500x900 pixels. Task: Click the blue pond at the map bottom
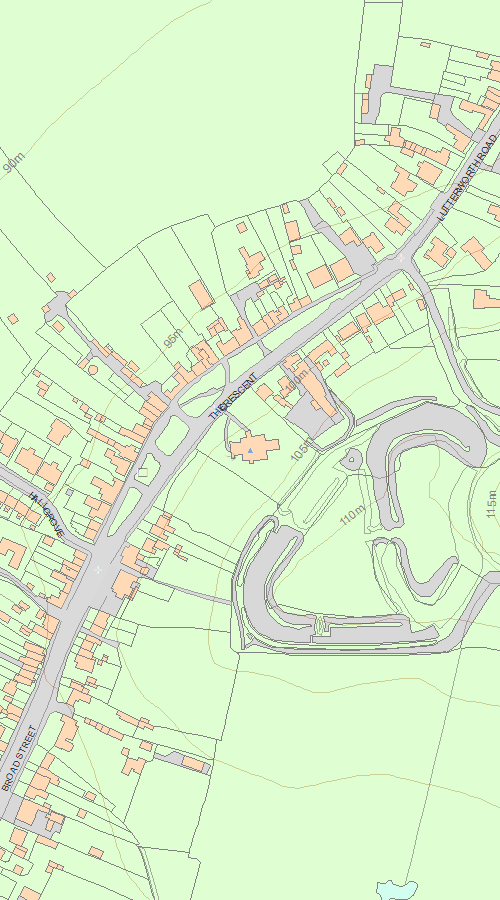[397, 890]
